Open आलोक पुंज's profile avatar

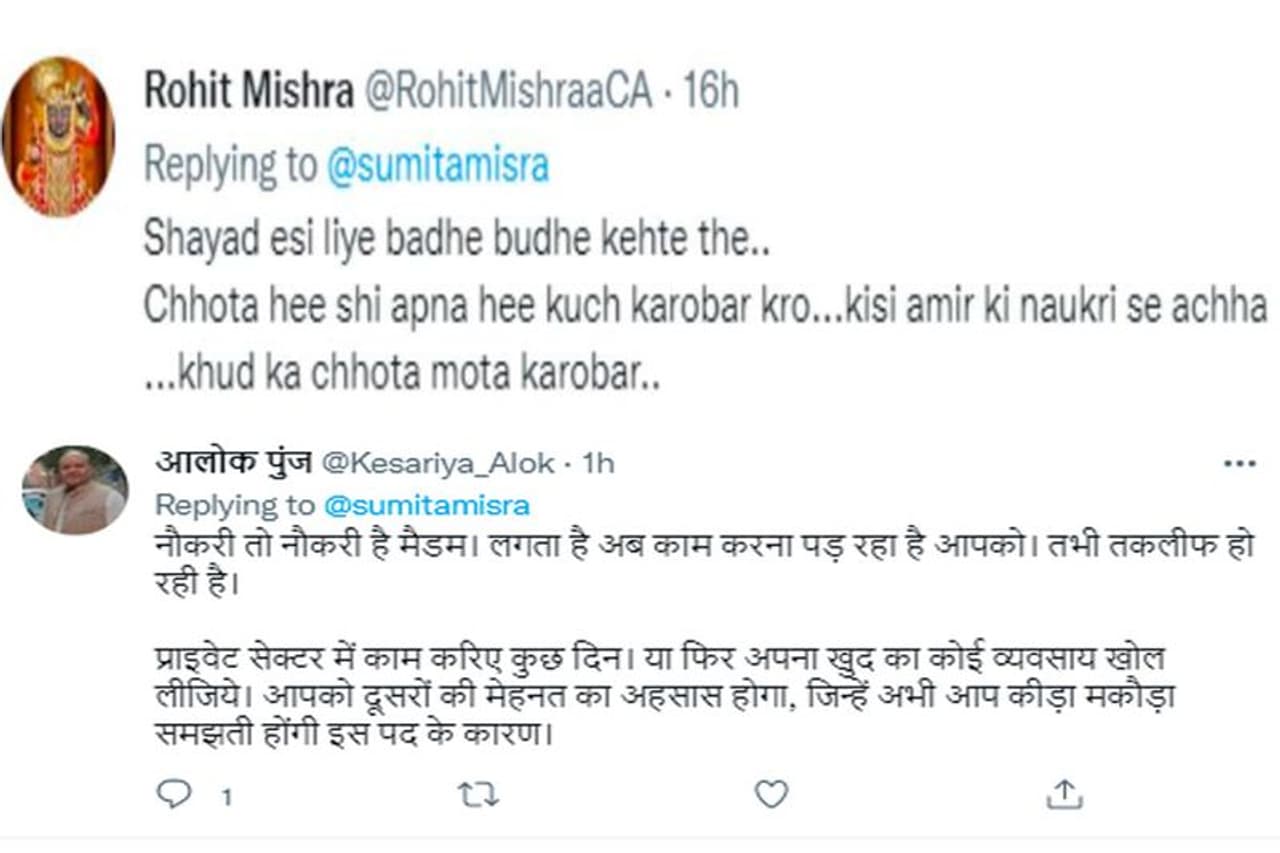coord(75,490)
